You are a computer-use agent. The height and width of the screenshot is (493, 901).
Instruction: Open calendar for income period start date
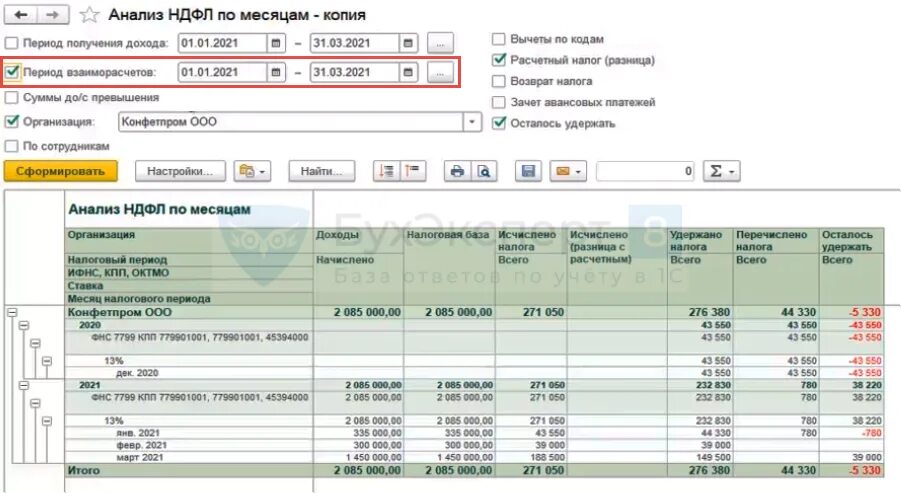tap(276, 43)
